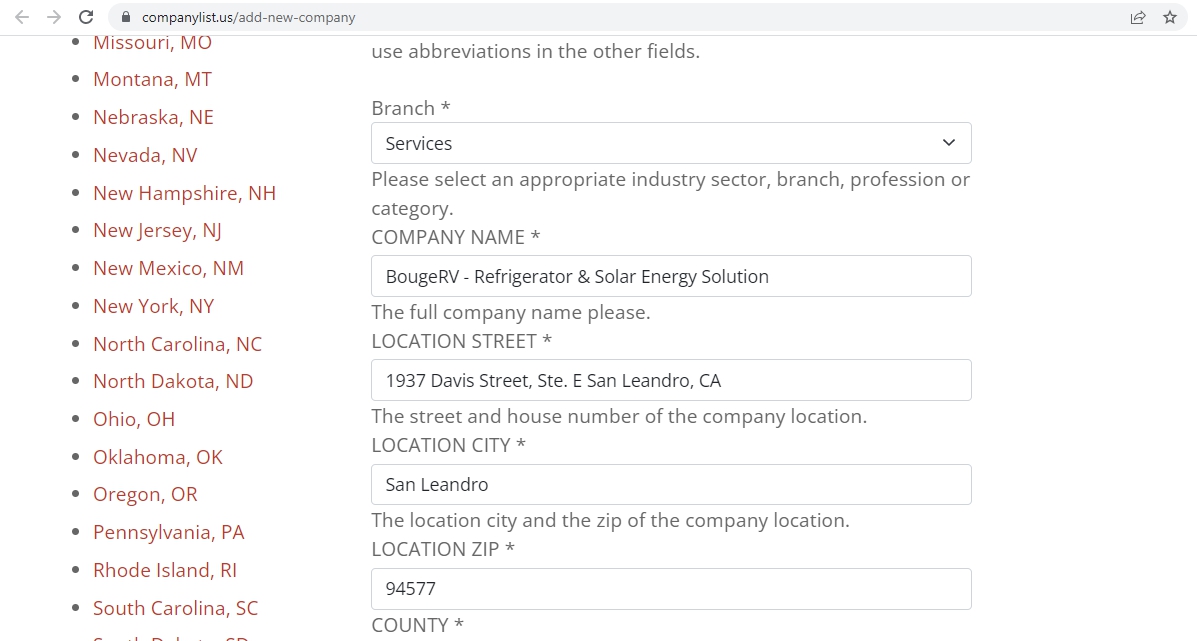
Task: Click the padlock site info icon
Action: click(x=125, y=17)
